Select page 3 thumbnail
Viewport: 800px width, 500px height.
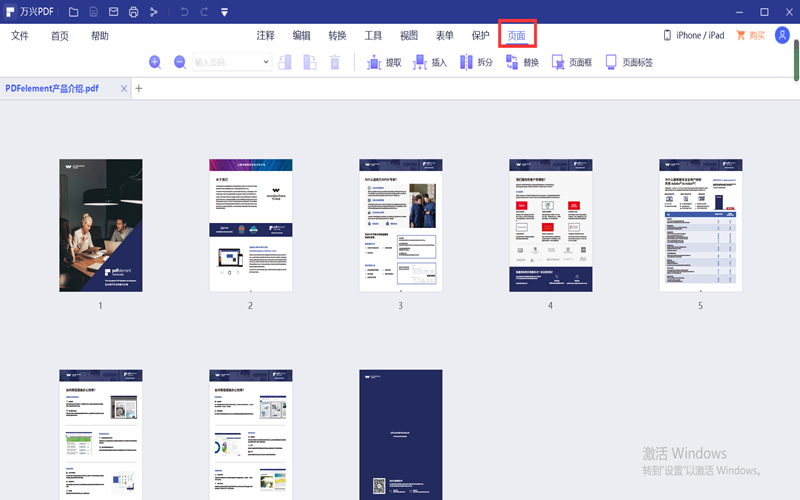pyautogui.click(x=400, y=225)
